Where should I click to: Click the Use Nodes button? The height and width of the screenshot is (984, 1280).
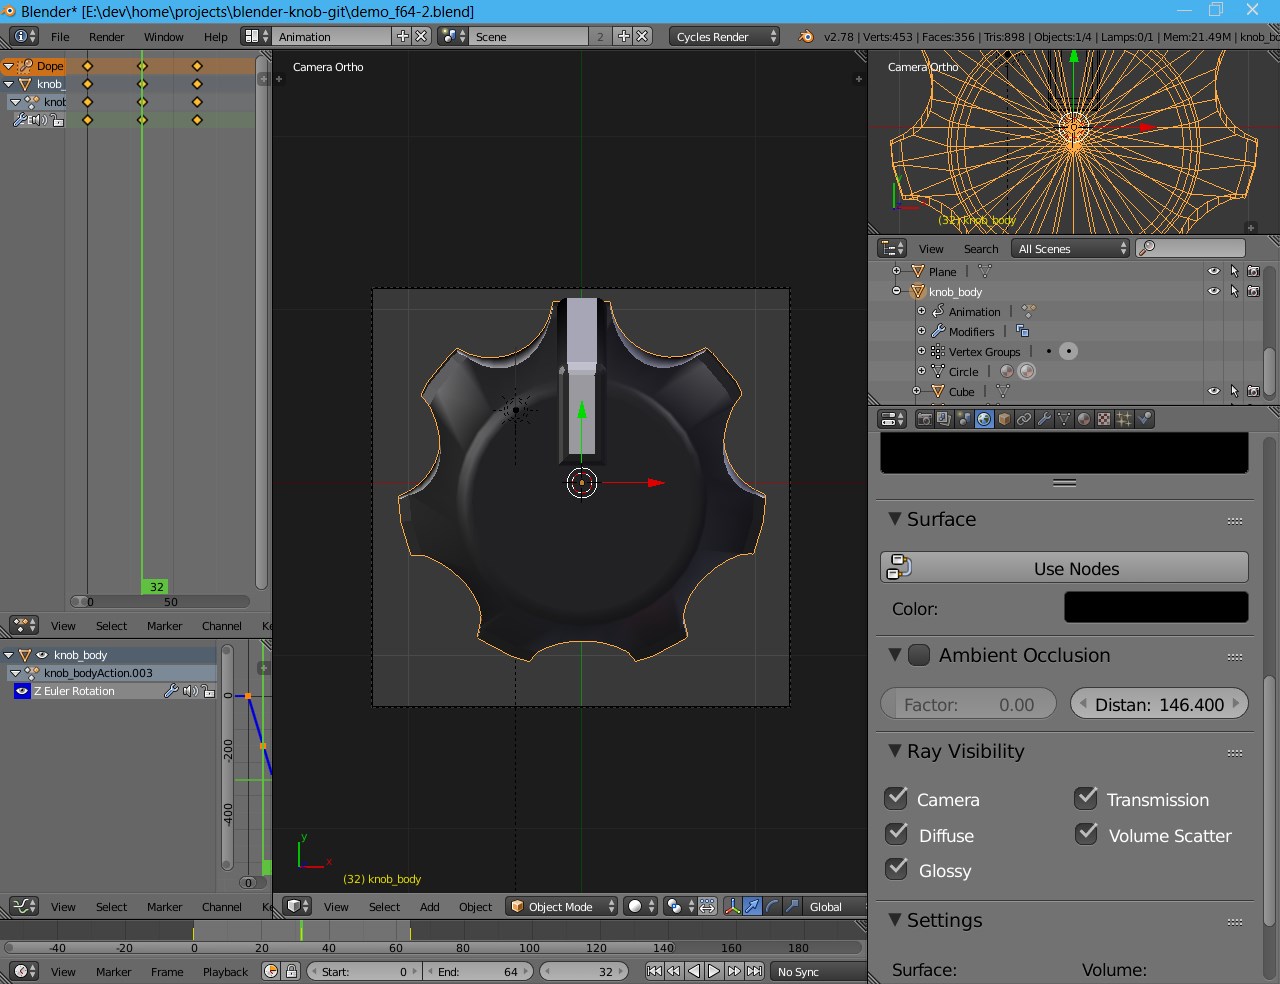click(1064, 567)
